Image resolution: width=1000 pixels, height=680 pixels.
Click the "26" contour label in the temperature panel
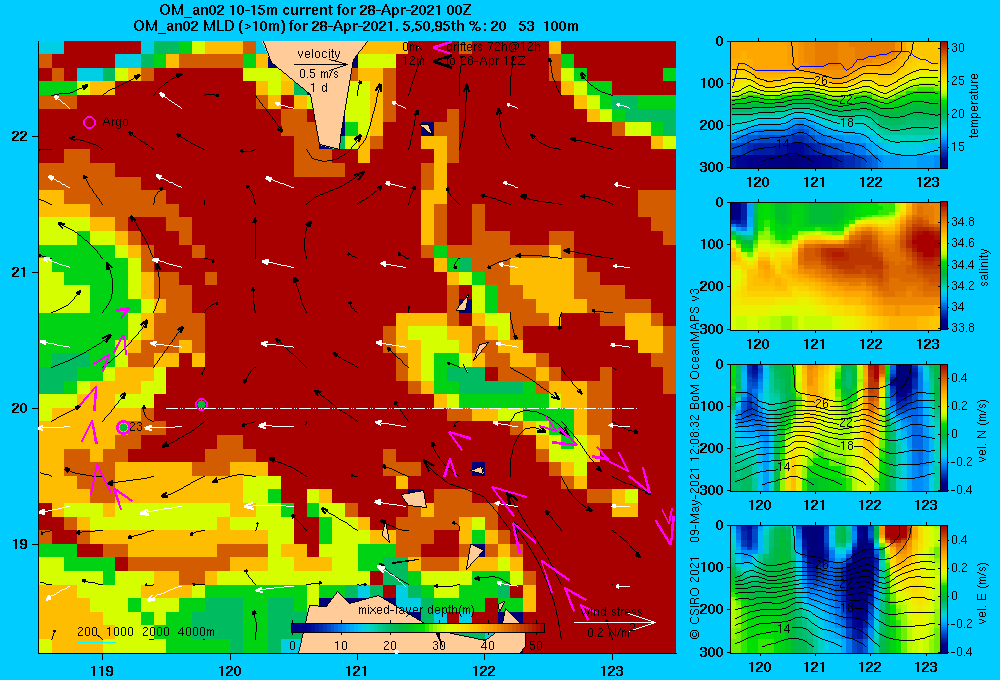[x=821, y=80]
